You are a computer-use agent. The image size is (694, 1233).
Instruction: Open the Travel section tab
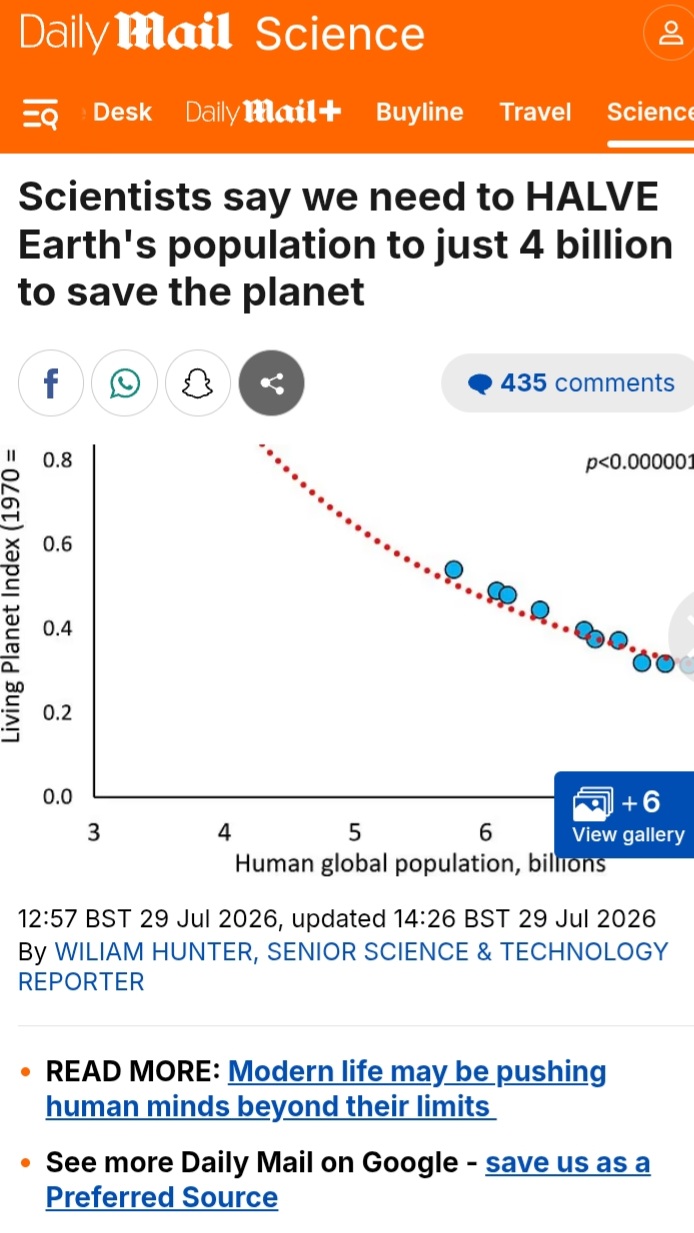535,112
